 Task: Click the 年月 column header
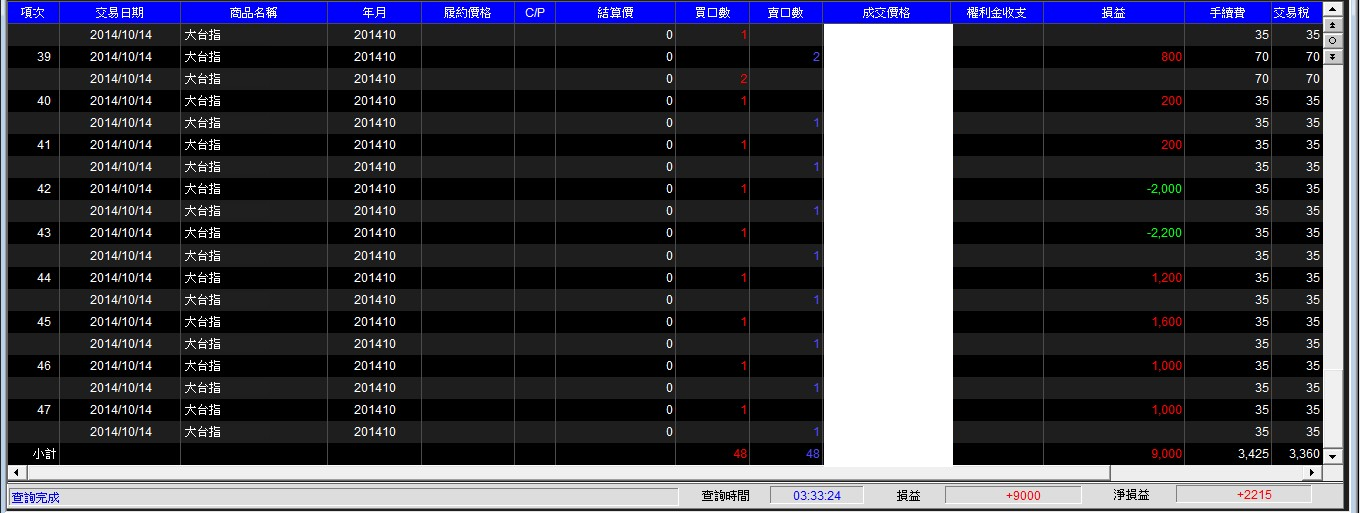pos(375,13)
